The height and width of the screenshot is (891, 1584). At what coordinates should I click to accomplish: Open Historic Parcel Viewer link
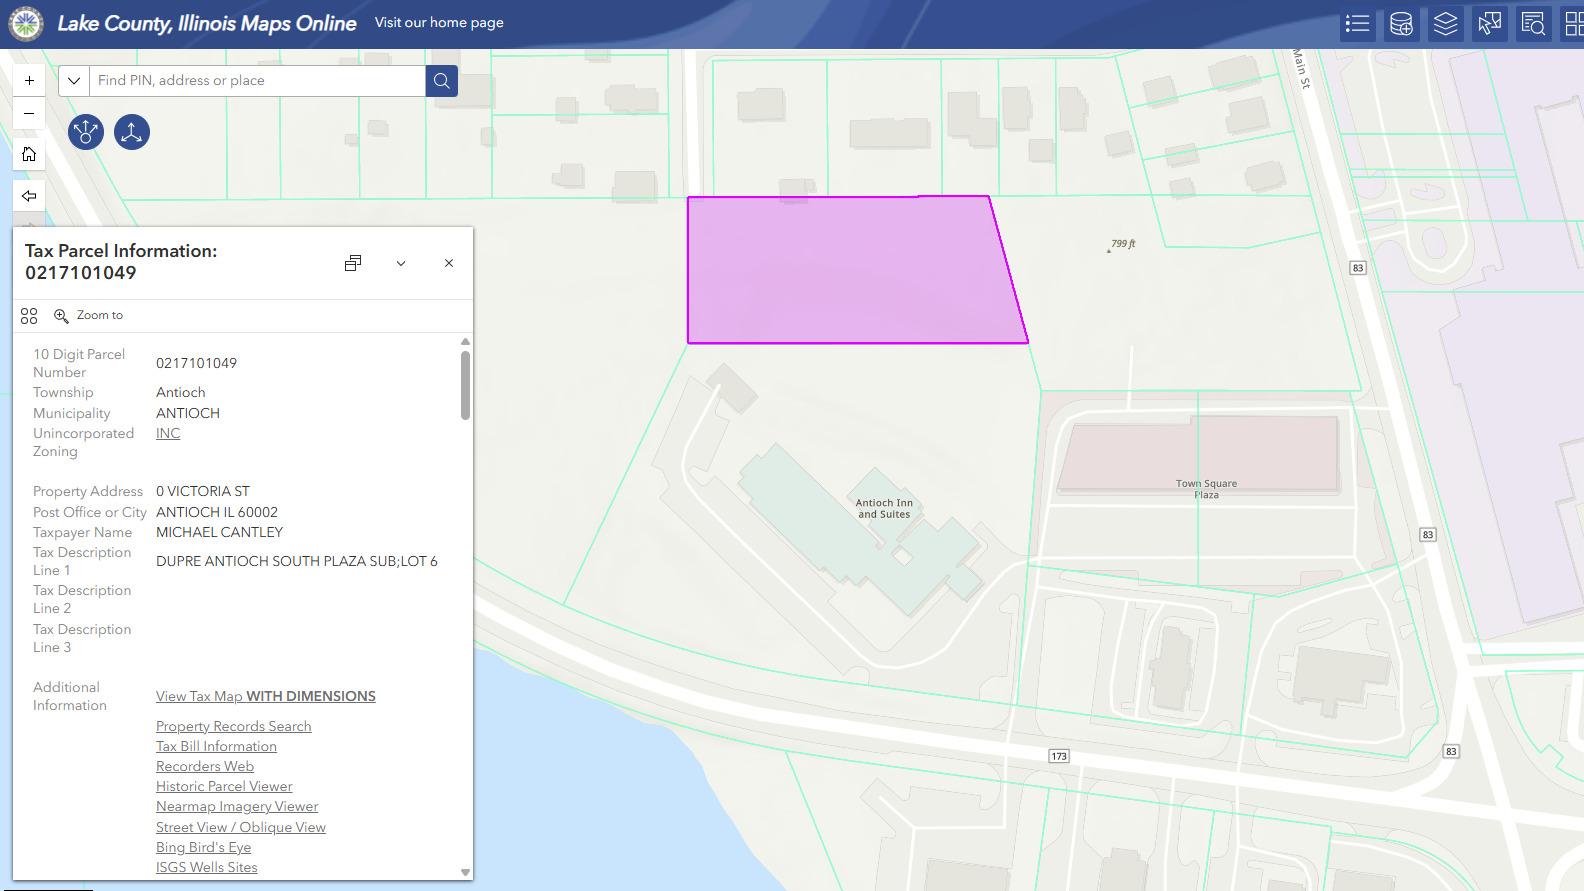[224, 786]
